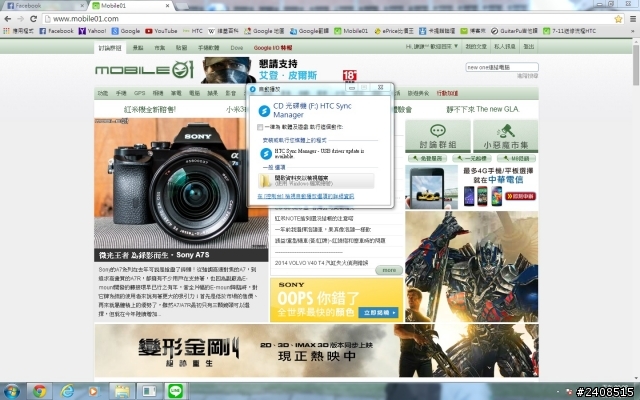The width and height of the screenshot is (640, 400).
Task: Open the Facebook bookmark
Action: point(56,31)
